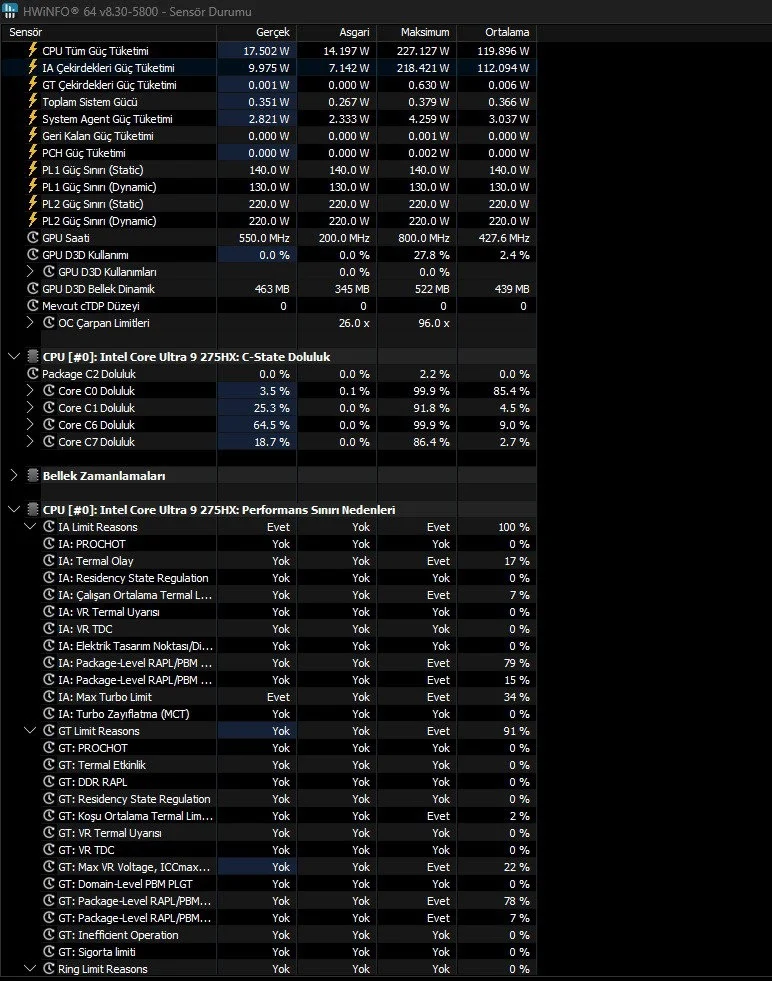Viewport: 772px width, 981px height.
Task: Select GT: Residency State Regulation row
Action: coord(270,799)
